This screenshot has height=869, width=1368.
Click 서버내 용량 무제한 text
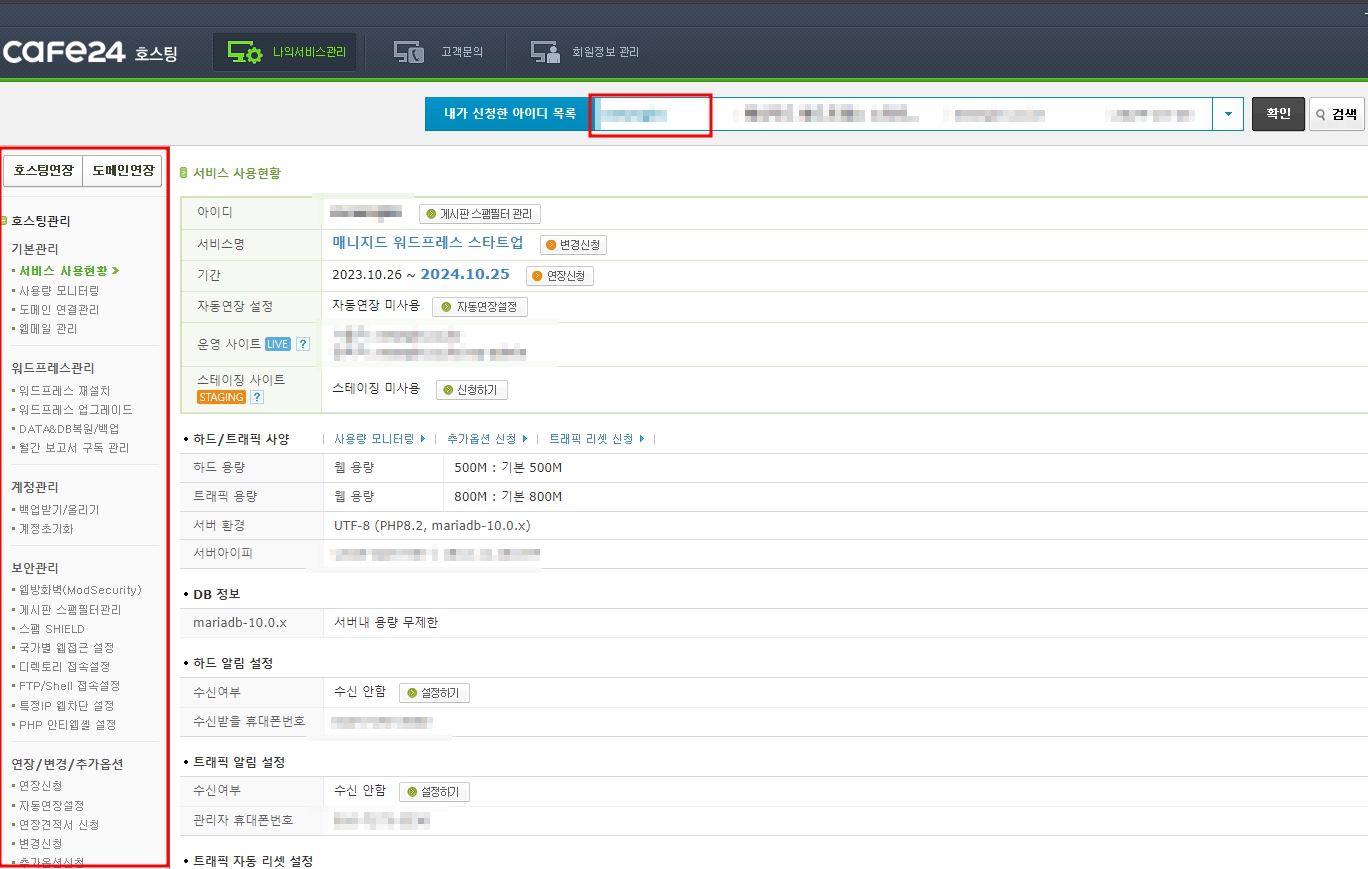coord(386,623)
